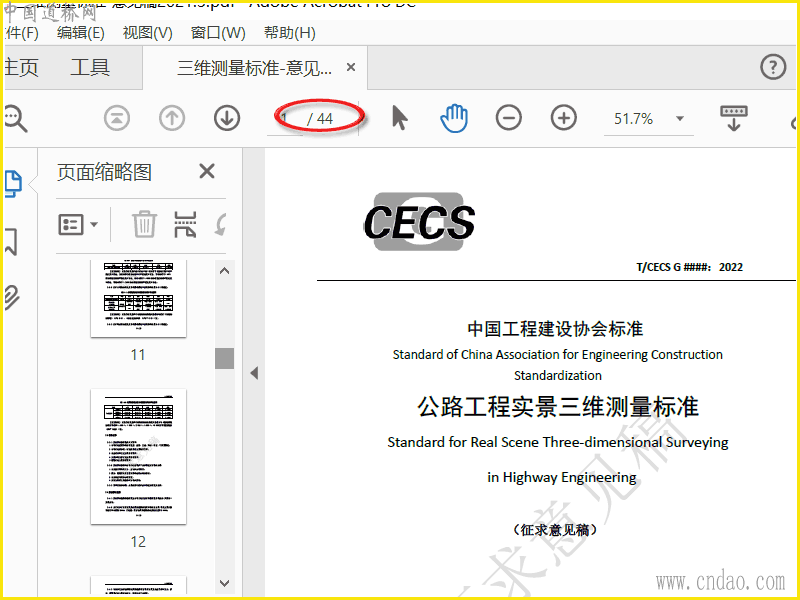Click the search magnifier icon
Image resolution: width=800 pixels, height=600 pixels.
tap(15, 119)
